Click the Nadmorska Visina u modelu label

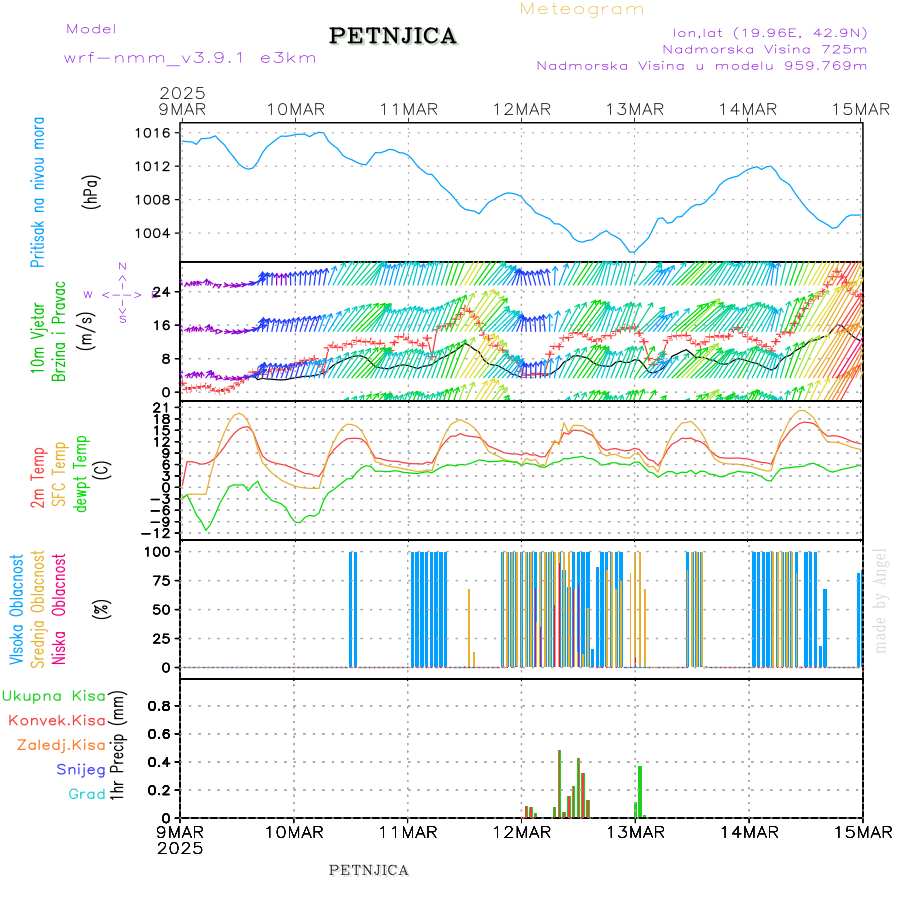click(701, 65)
